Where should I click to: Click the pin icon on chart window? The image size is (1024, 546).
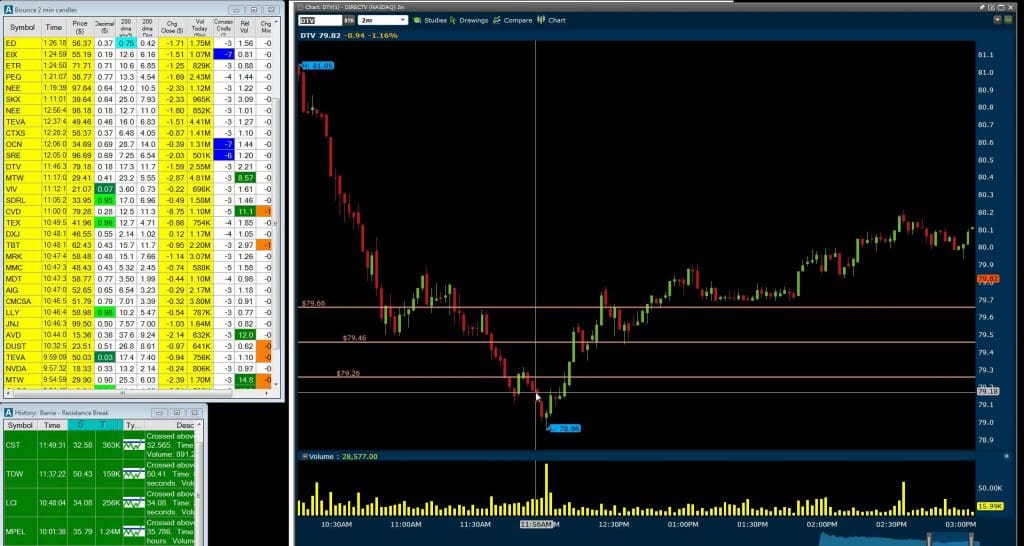click(982, 7)
